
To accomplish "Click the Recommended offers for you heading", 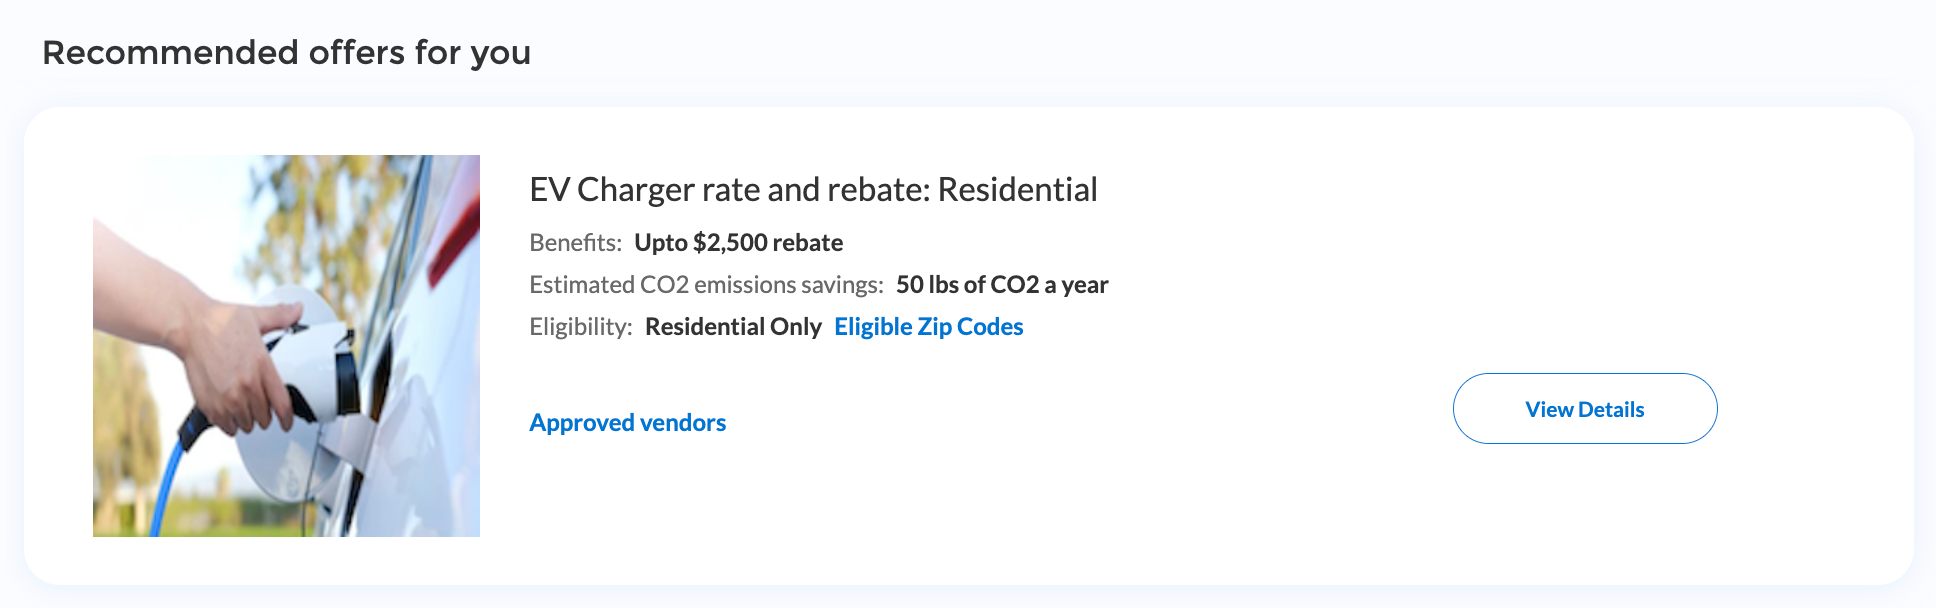I will [x=286, y=53].
